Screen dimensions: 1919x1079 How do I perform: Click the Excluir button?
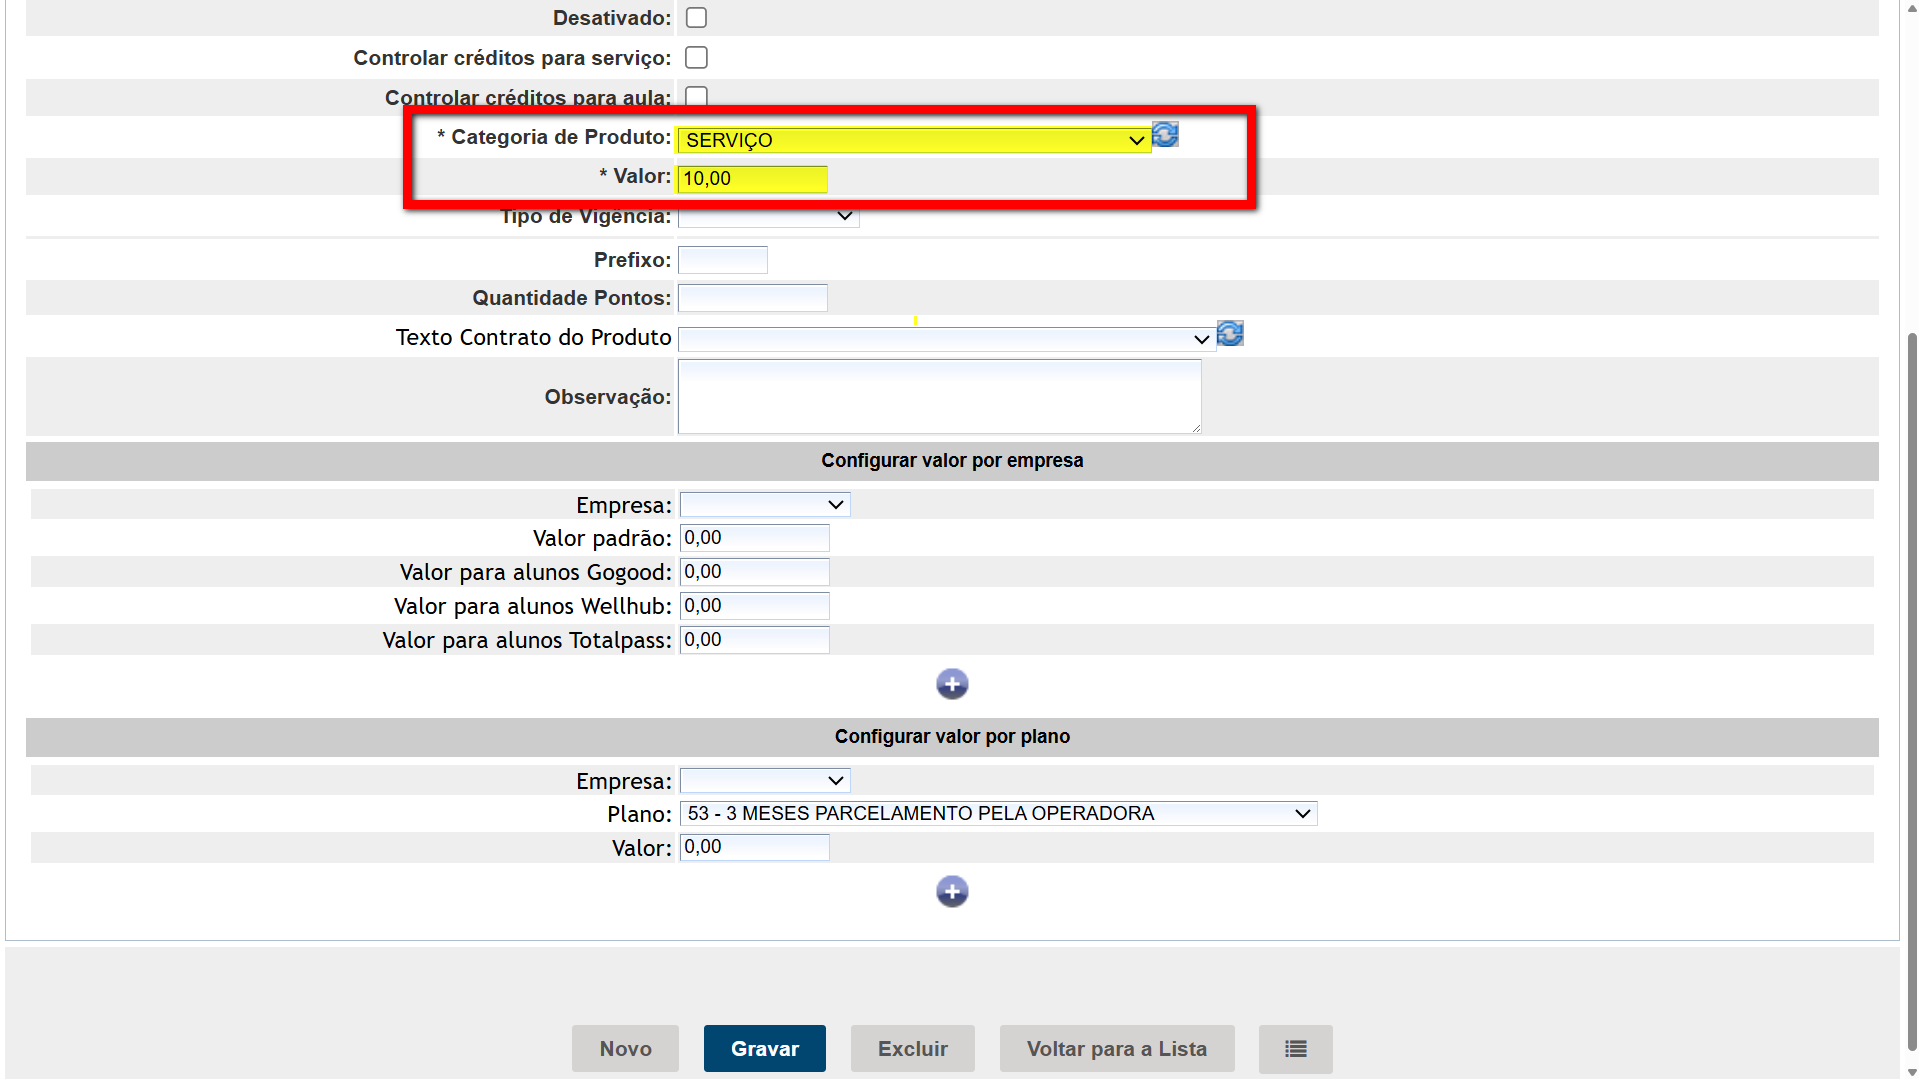pos(912,1049)
